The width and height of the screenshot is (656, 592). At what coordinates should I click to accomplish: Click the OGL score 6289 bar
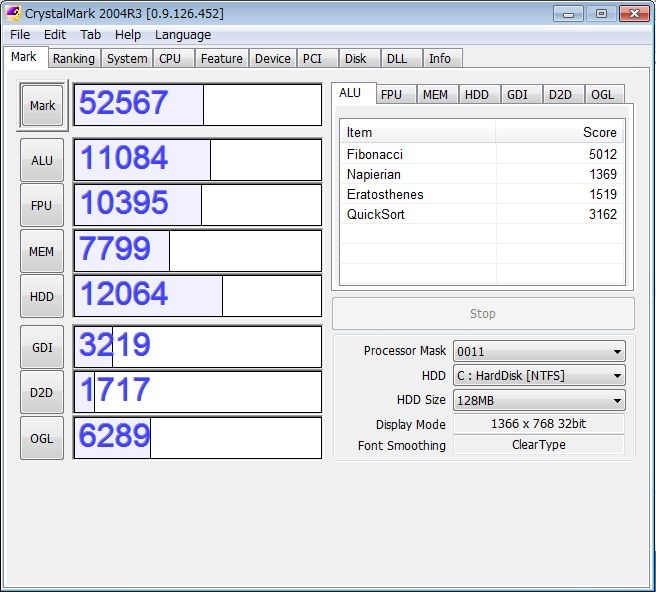pyautogui.click(x=197, y=438)
